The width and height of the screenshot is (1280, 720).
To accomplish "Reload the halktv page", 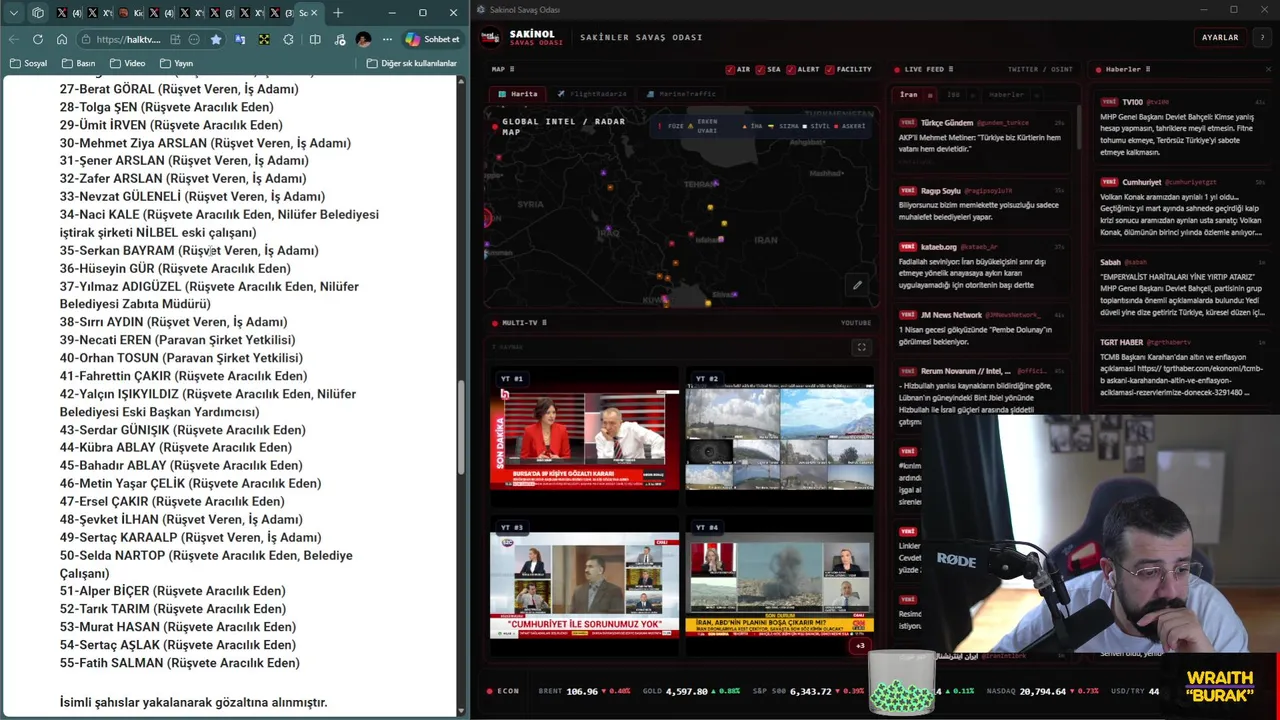I will point(38,39).
